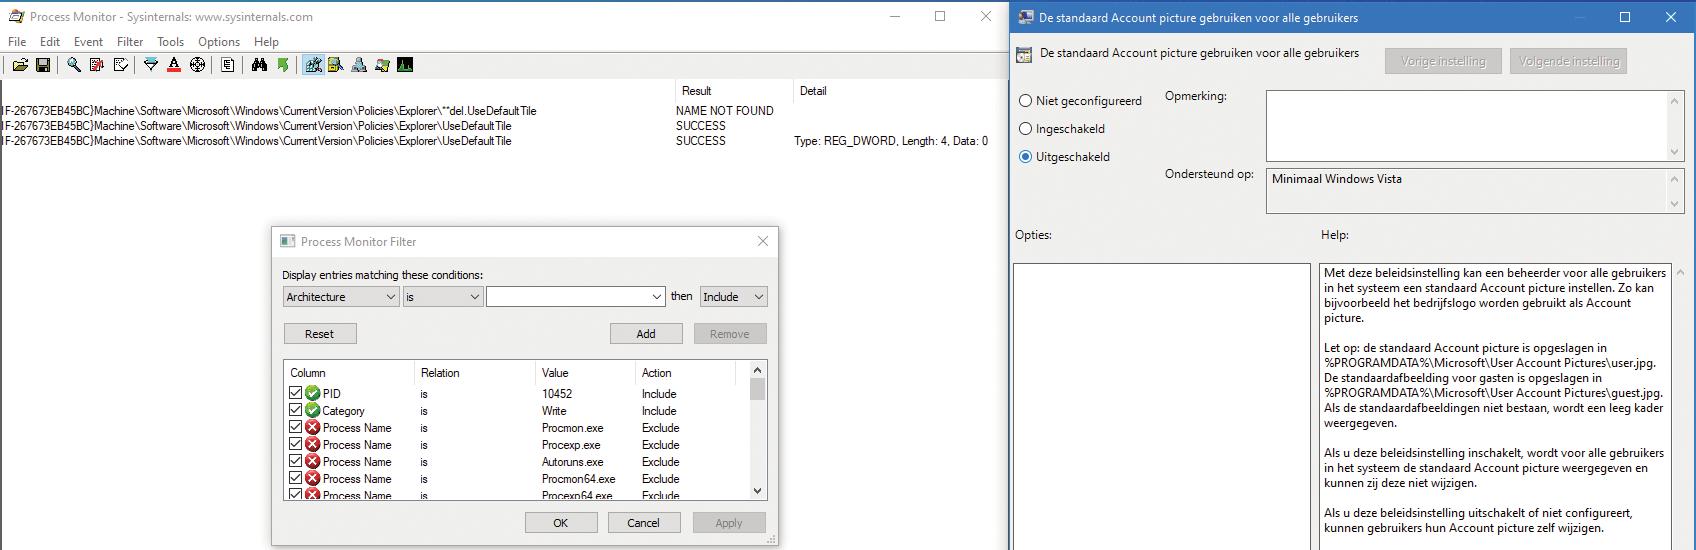The height and width of the screenshot is (550, 1696).
Task: Click the red exclude icon on the Autoruns.exe row
Action: click(313, 462)
